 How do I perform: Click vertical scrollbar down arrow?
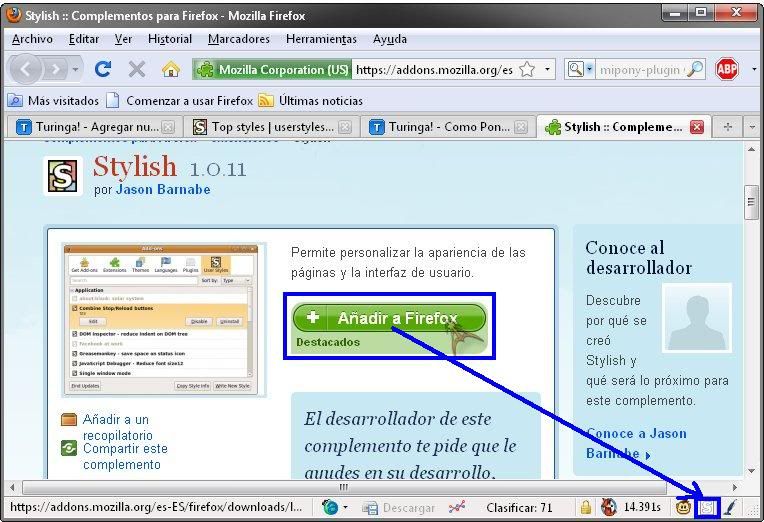[x=751, y=471]
